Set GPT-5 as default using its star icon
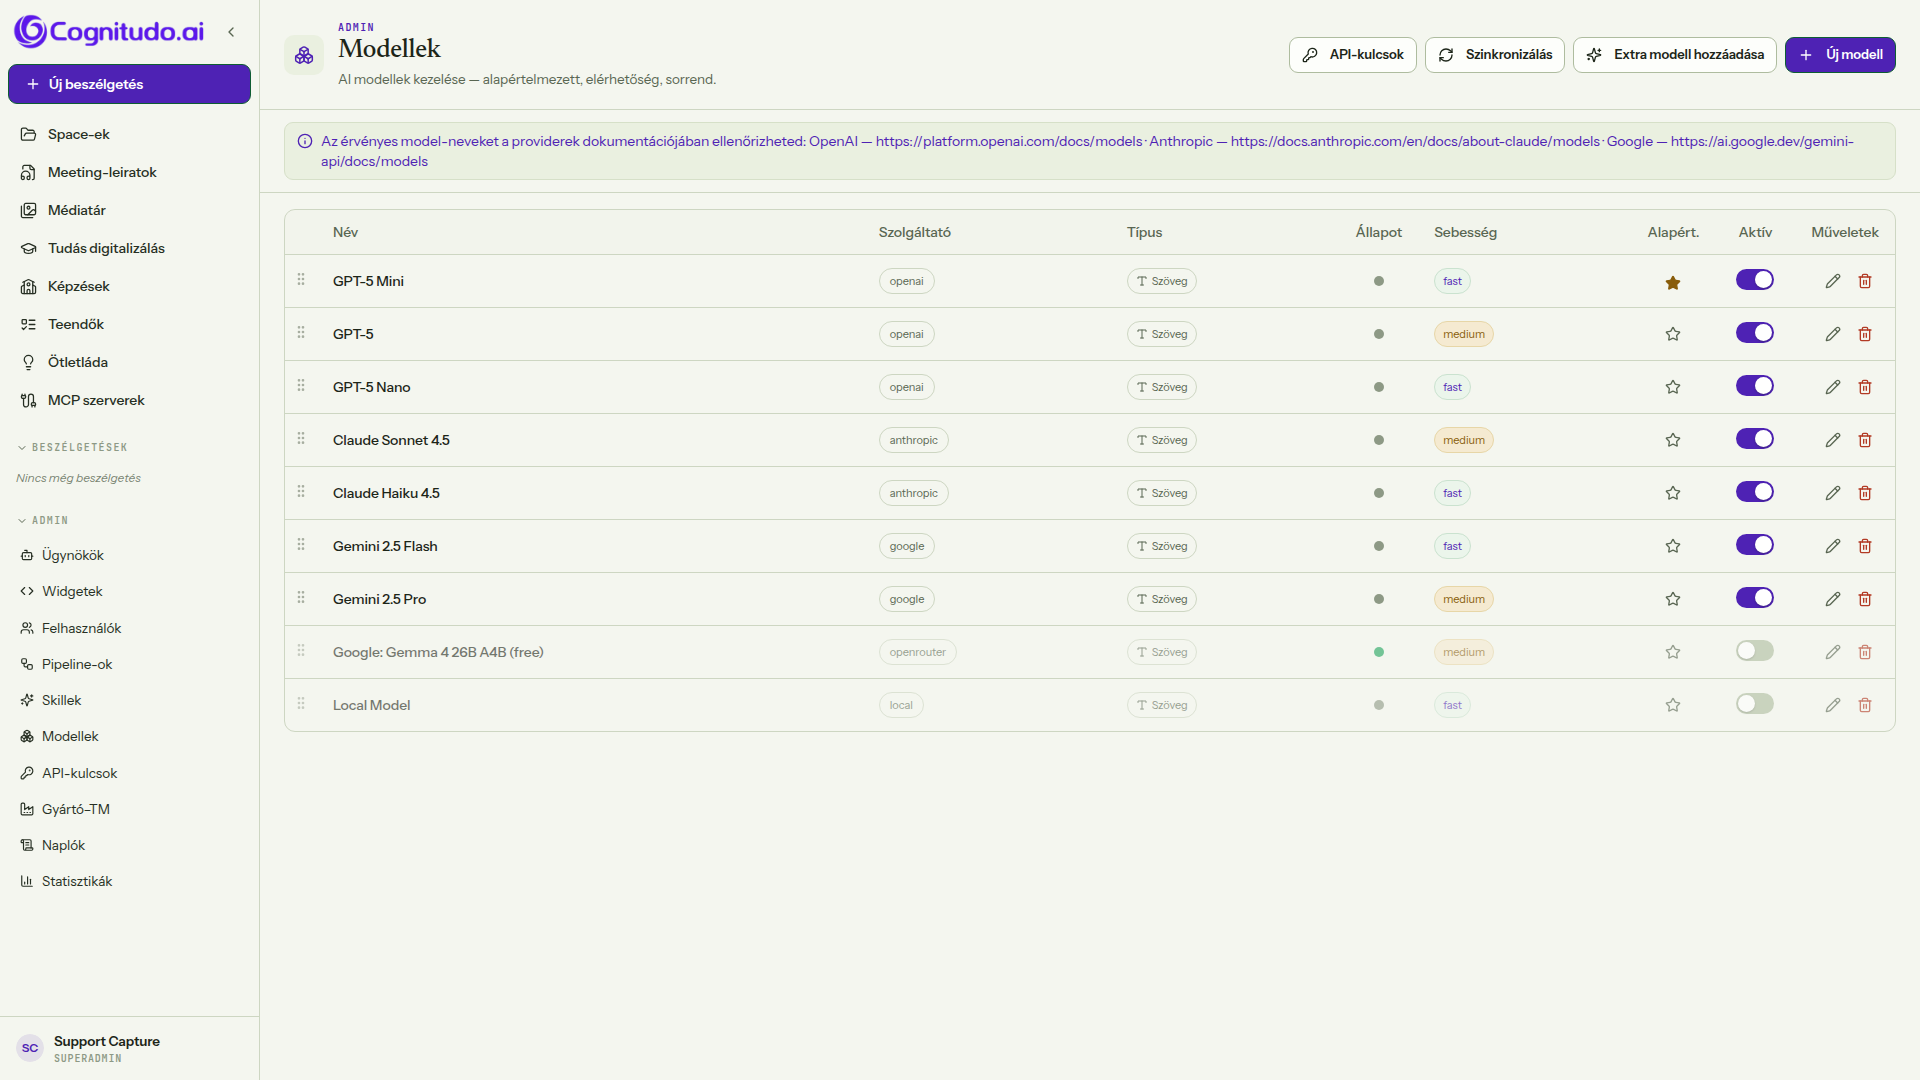The height and width of the screenshot is (1080, 1920). (1673, 334)
